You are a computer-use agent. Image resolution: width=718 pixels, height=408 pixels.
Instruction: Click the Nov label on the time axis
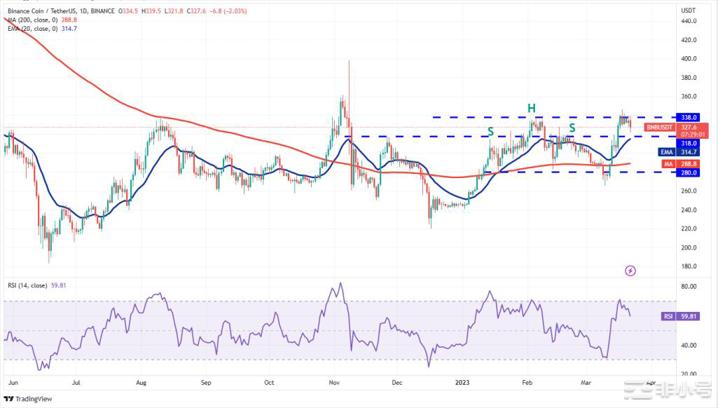pyautogui.click(x=333, y=381)
